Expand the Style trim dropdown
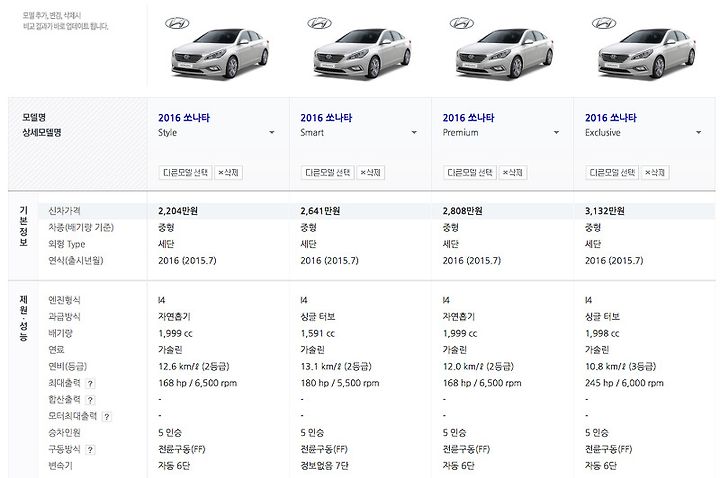Viewport: 720px width, 478px height. pyautogui.click(x=271, y=133)
